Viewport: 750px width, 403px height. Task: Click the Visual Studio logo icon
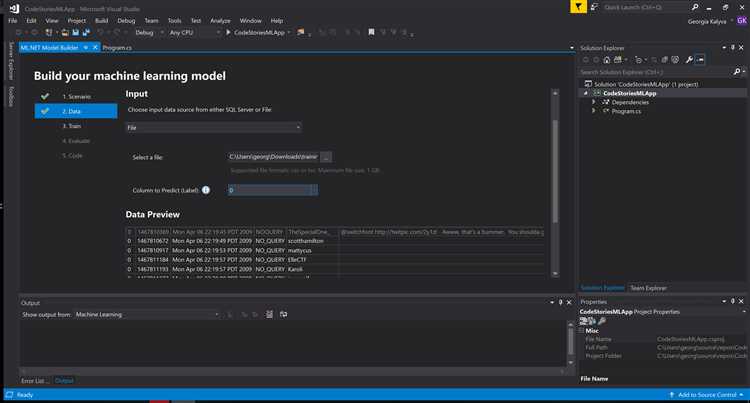point(14,8)
